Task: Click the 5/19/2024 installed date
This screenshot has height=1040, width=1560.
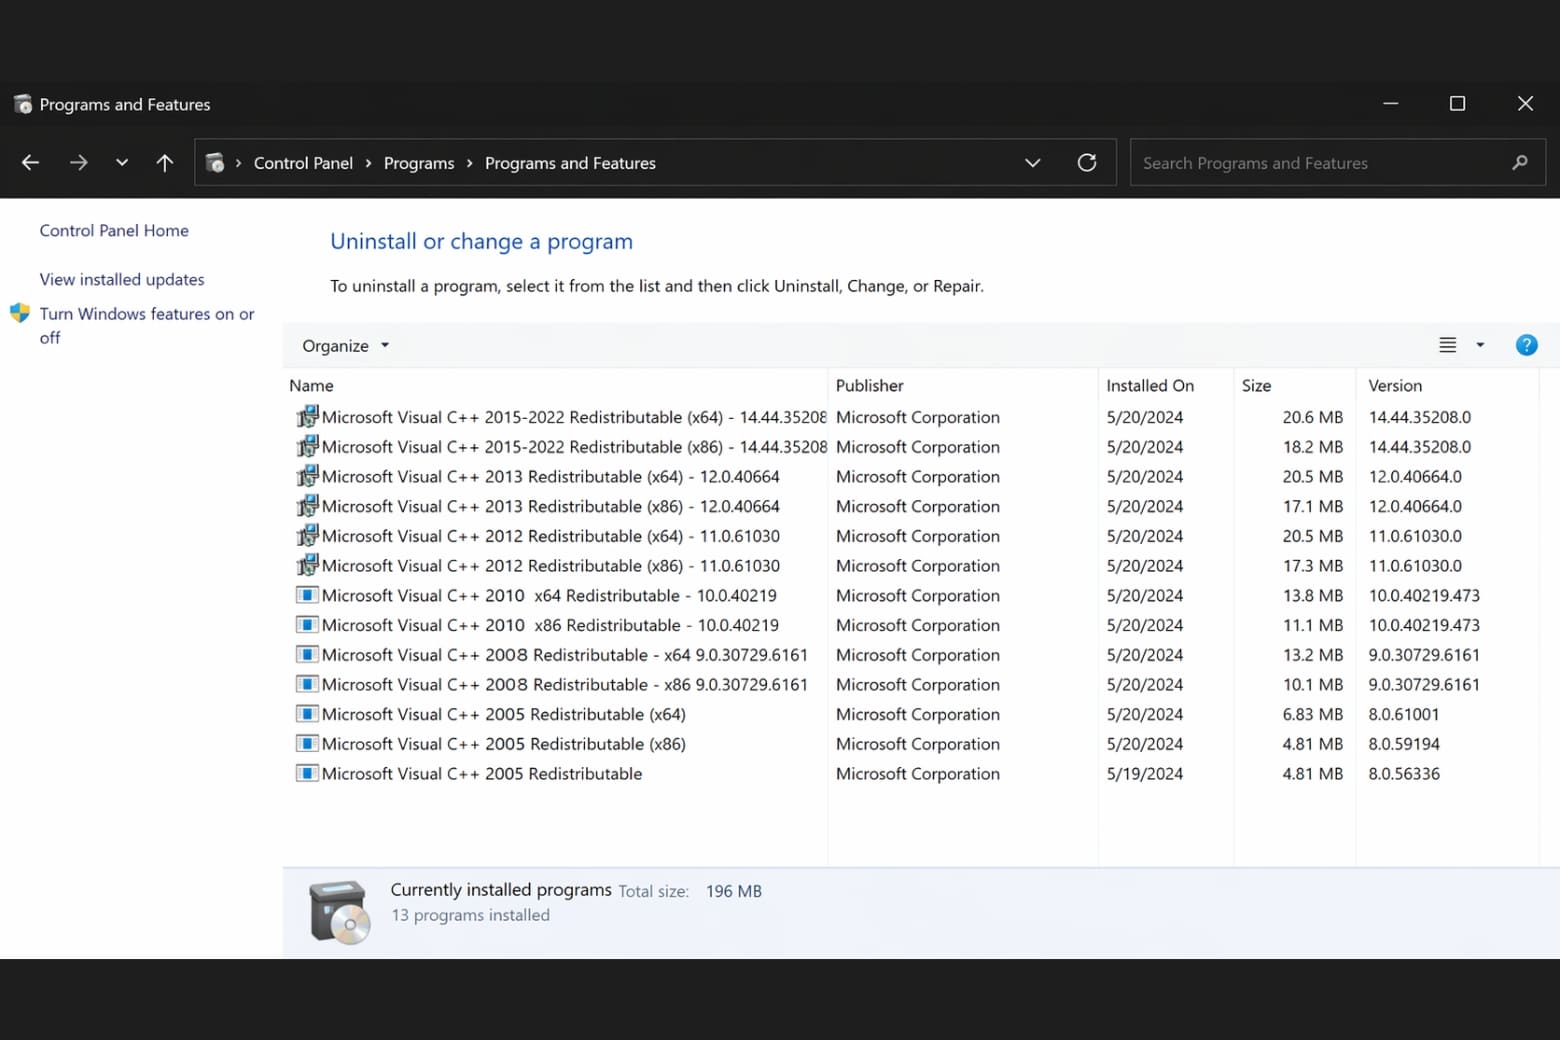Action: 1144,774
